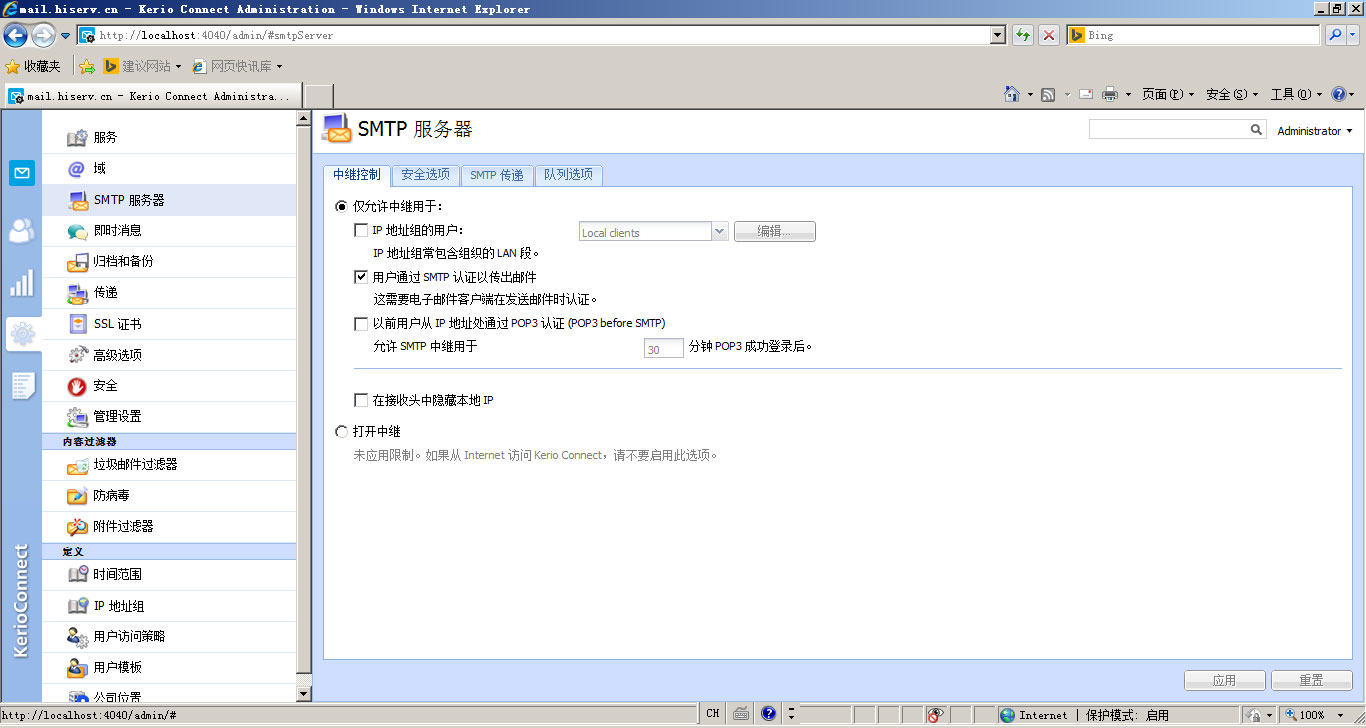Open the 垃圾邮件过滤器 spam filter icon
Viewport: 1366px width, 728px height.
coord(77,465)
